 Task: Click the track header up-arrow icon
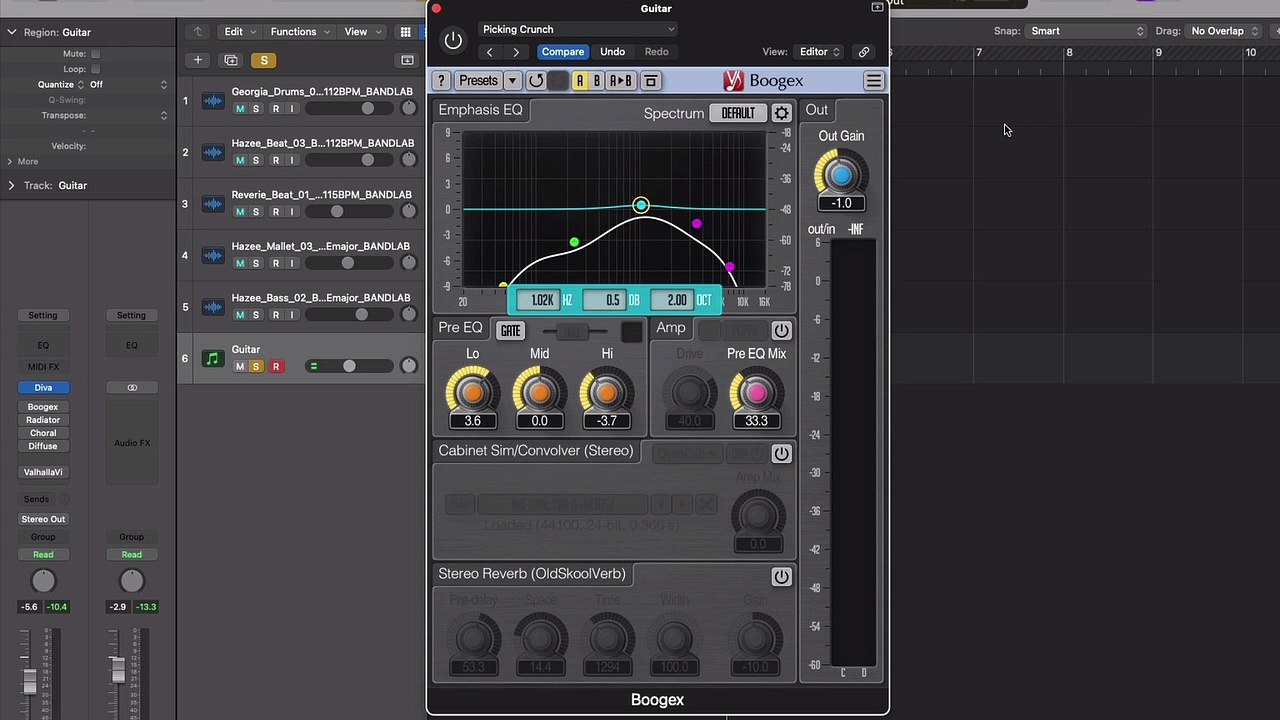click(197, 32)
